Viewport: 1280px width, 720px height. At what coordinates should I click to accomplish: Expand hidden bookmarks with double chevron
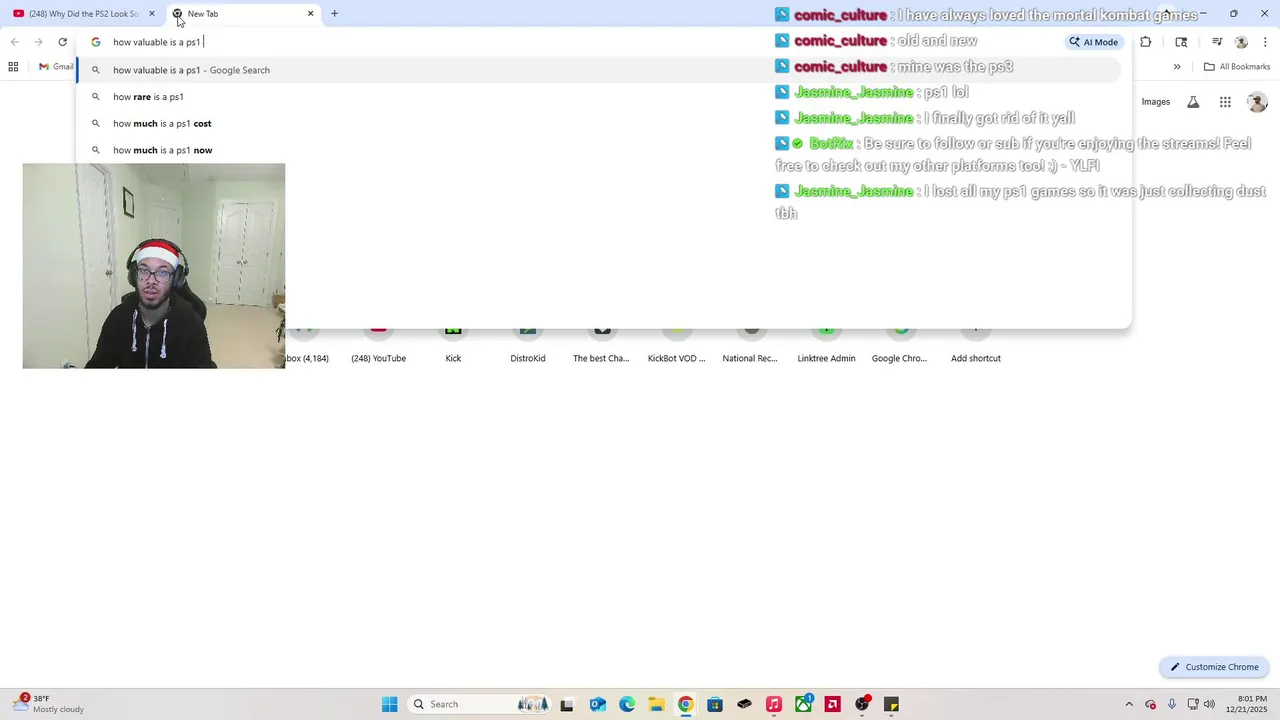click(1177, 67)
